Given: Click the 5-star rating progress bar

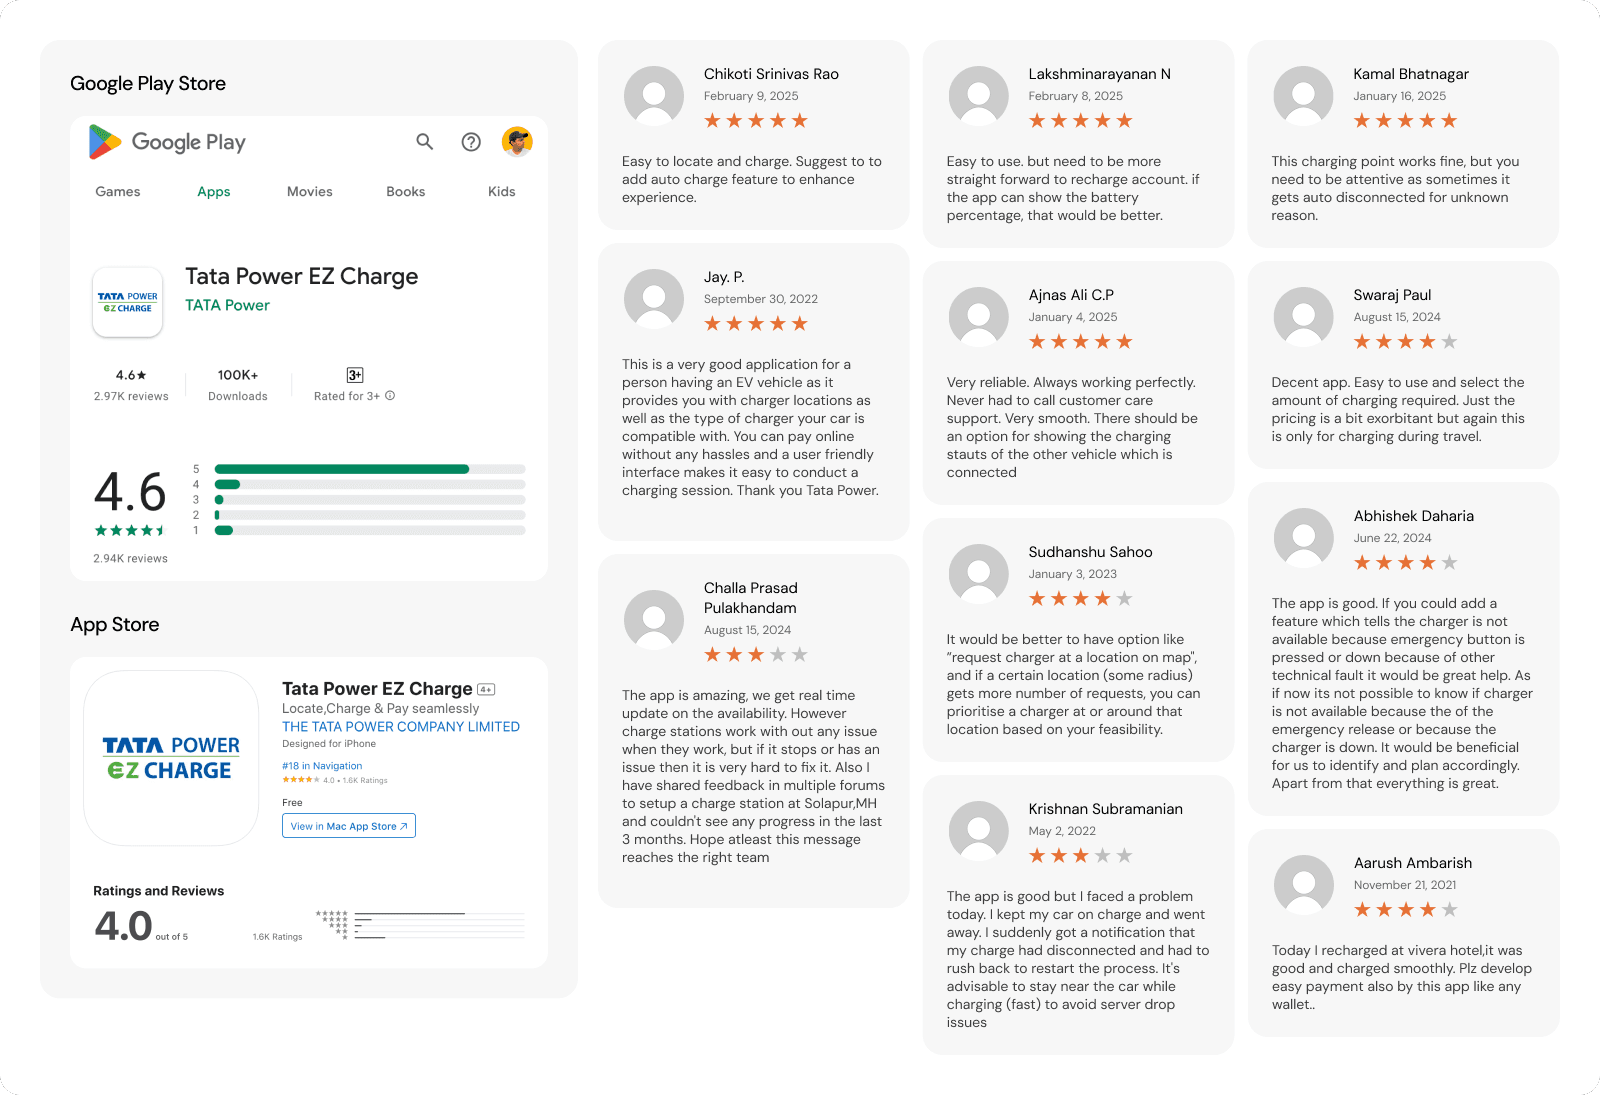Looking at the screenshot, I should (x=370, y=469).
